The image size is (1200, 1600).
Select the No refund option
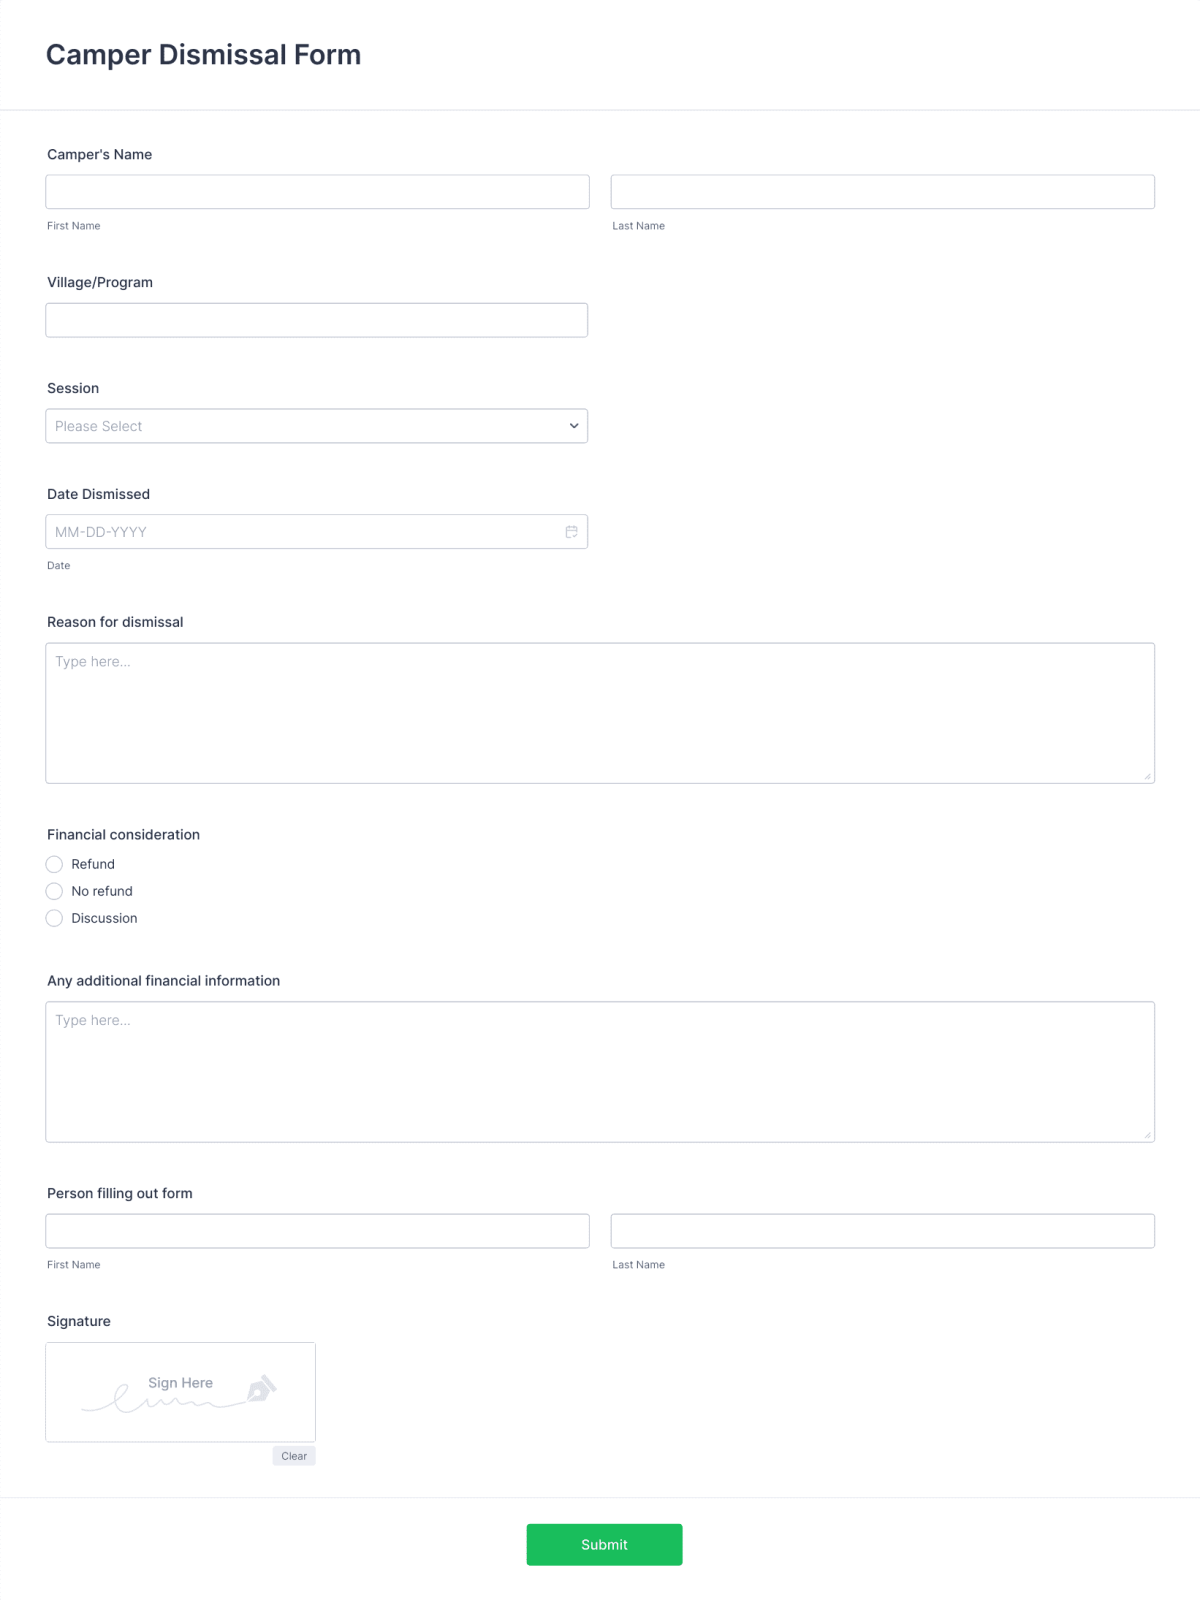(54, 891)
